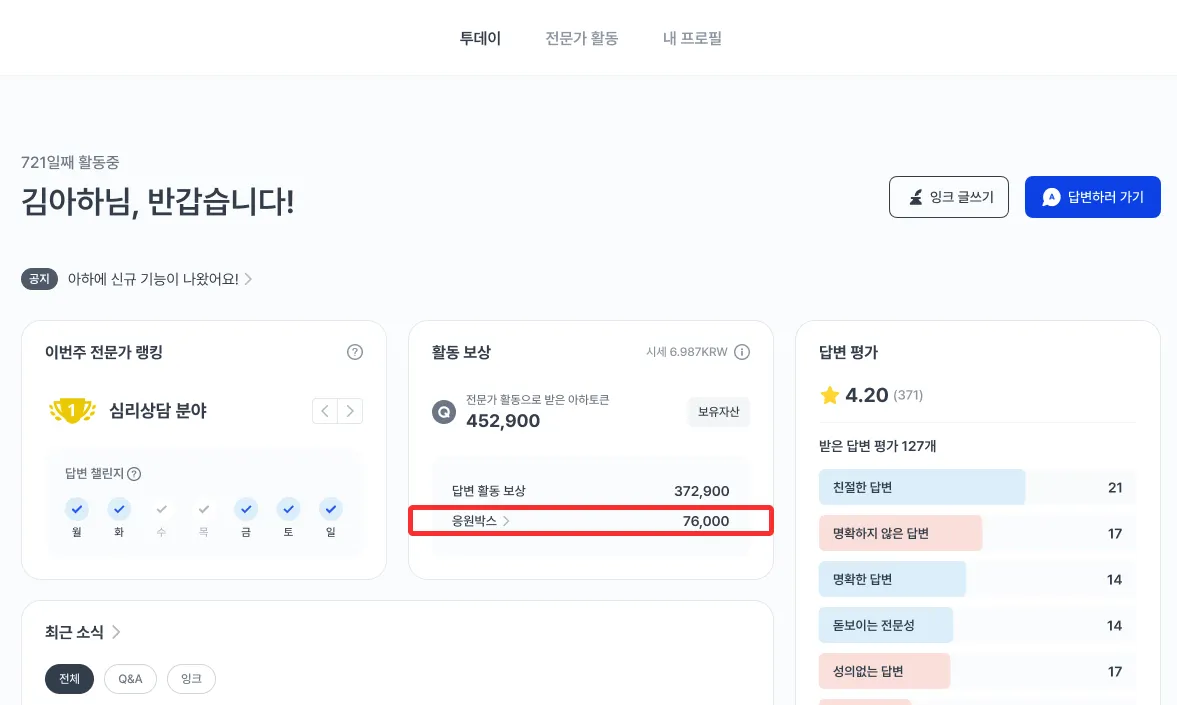Click the 친절한 답변 rating bar
The image size is (1177, 705).
click(x=922, y=487)
